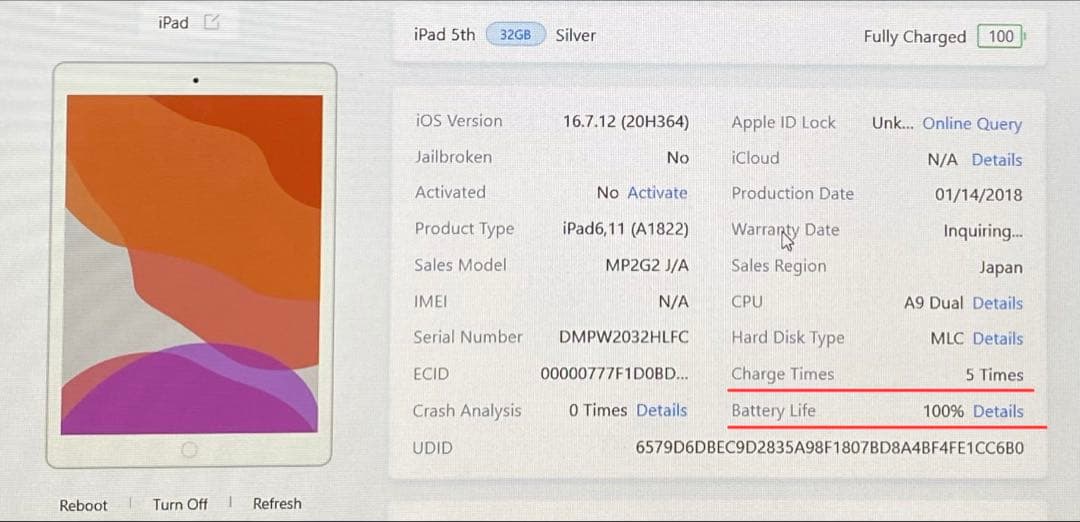Viewport: 1080px width, 522px height.
Task: Select the truncated ECID value
Action: click(614, 374)
